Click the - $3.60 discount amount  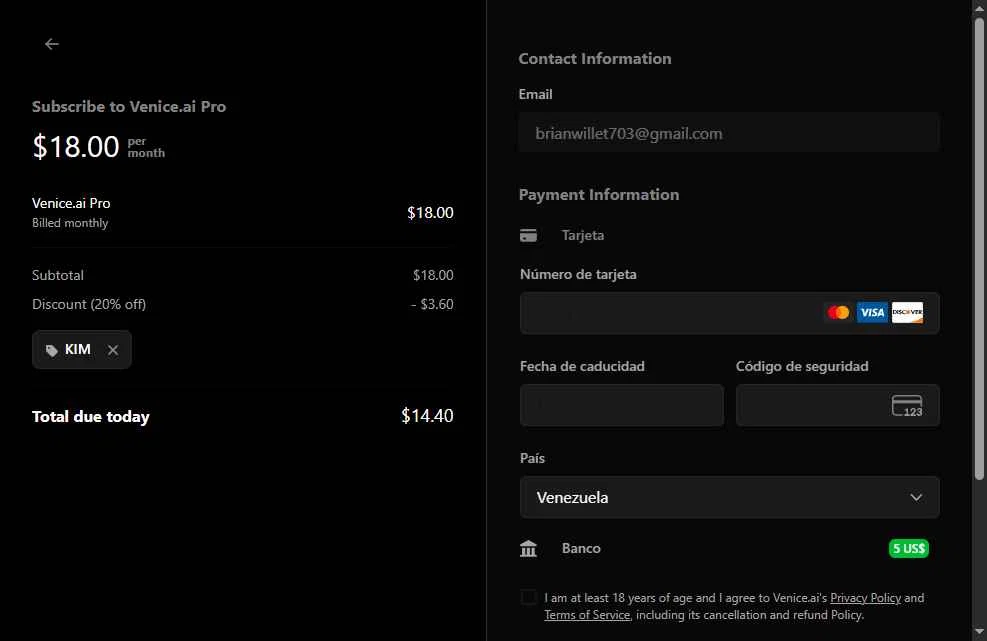tap(432, 304)
